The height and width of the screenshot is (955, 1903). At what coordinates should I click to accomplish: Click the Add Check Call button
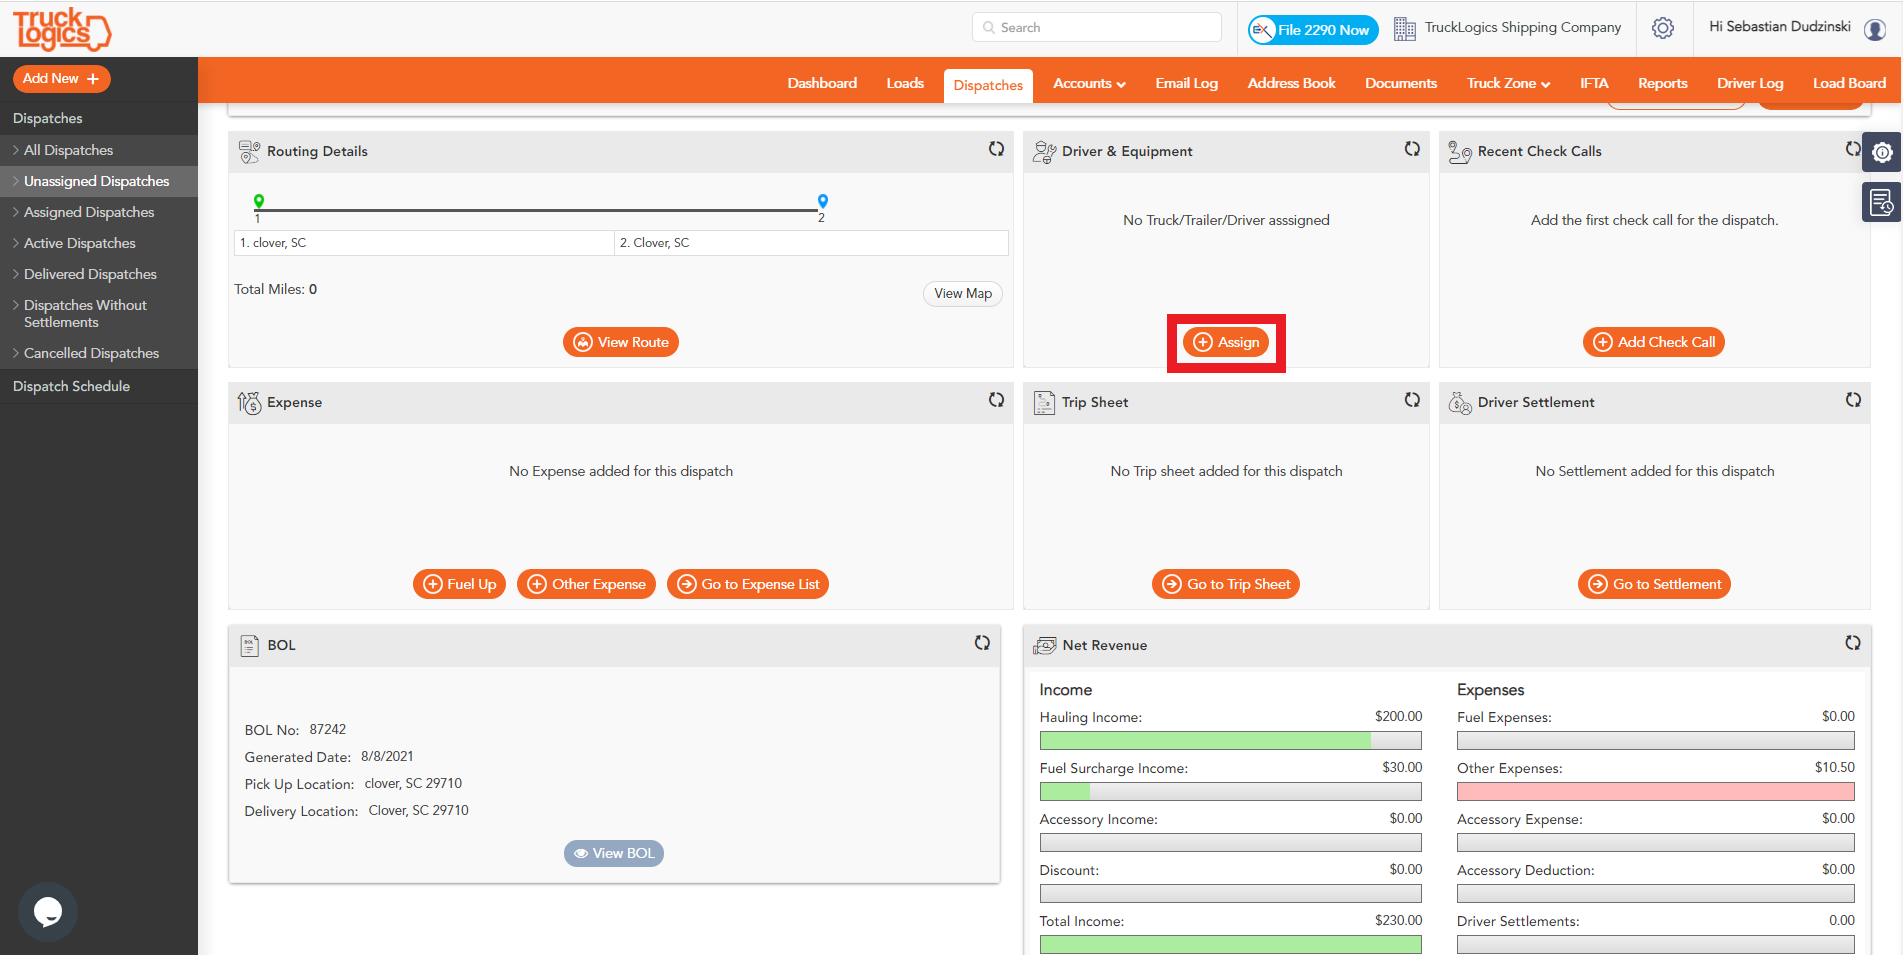1654,342
